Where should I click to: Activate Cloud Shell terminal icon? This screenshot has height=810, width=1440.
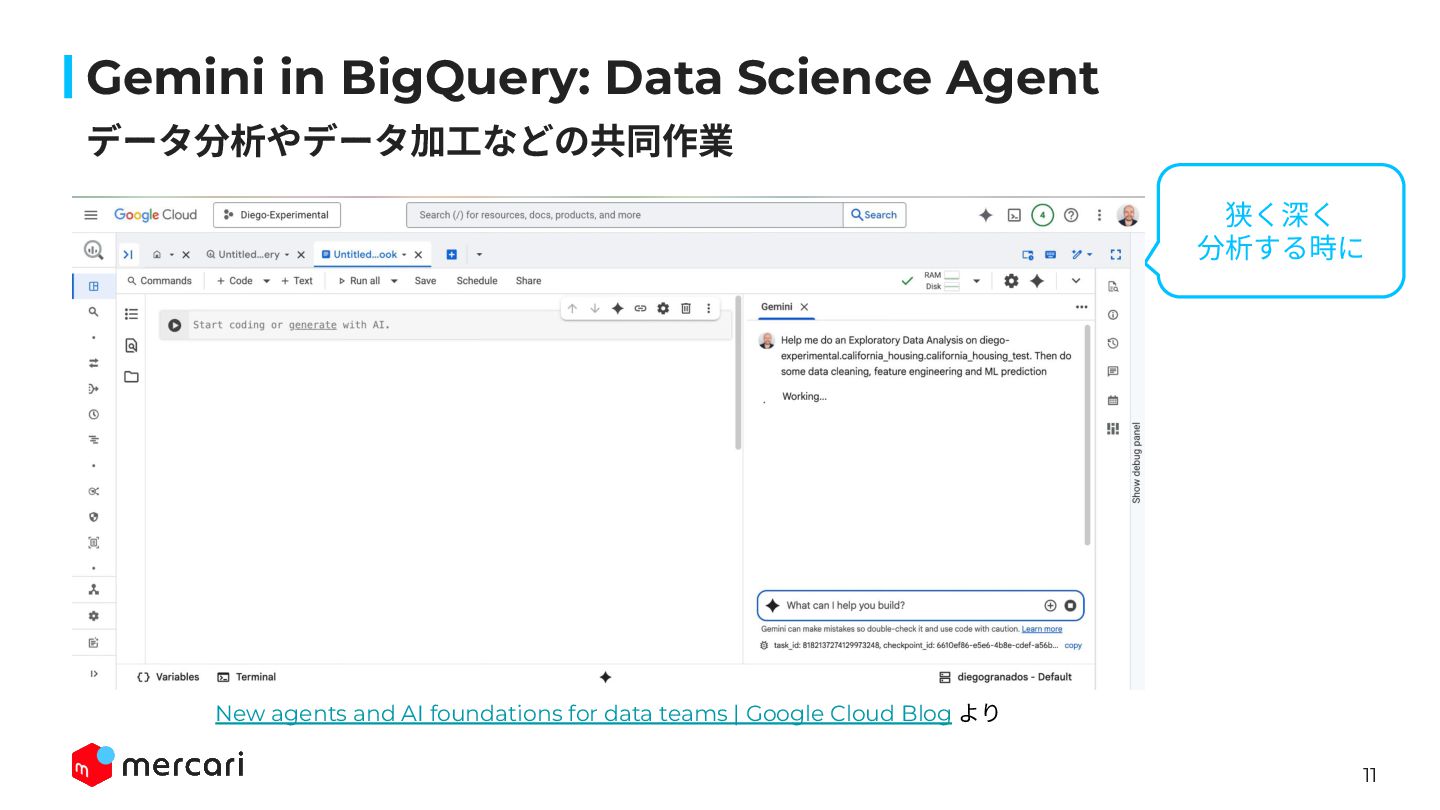pyautogui.click(x=1014, y=215)
